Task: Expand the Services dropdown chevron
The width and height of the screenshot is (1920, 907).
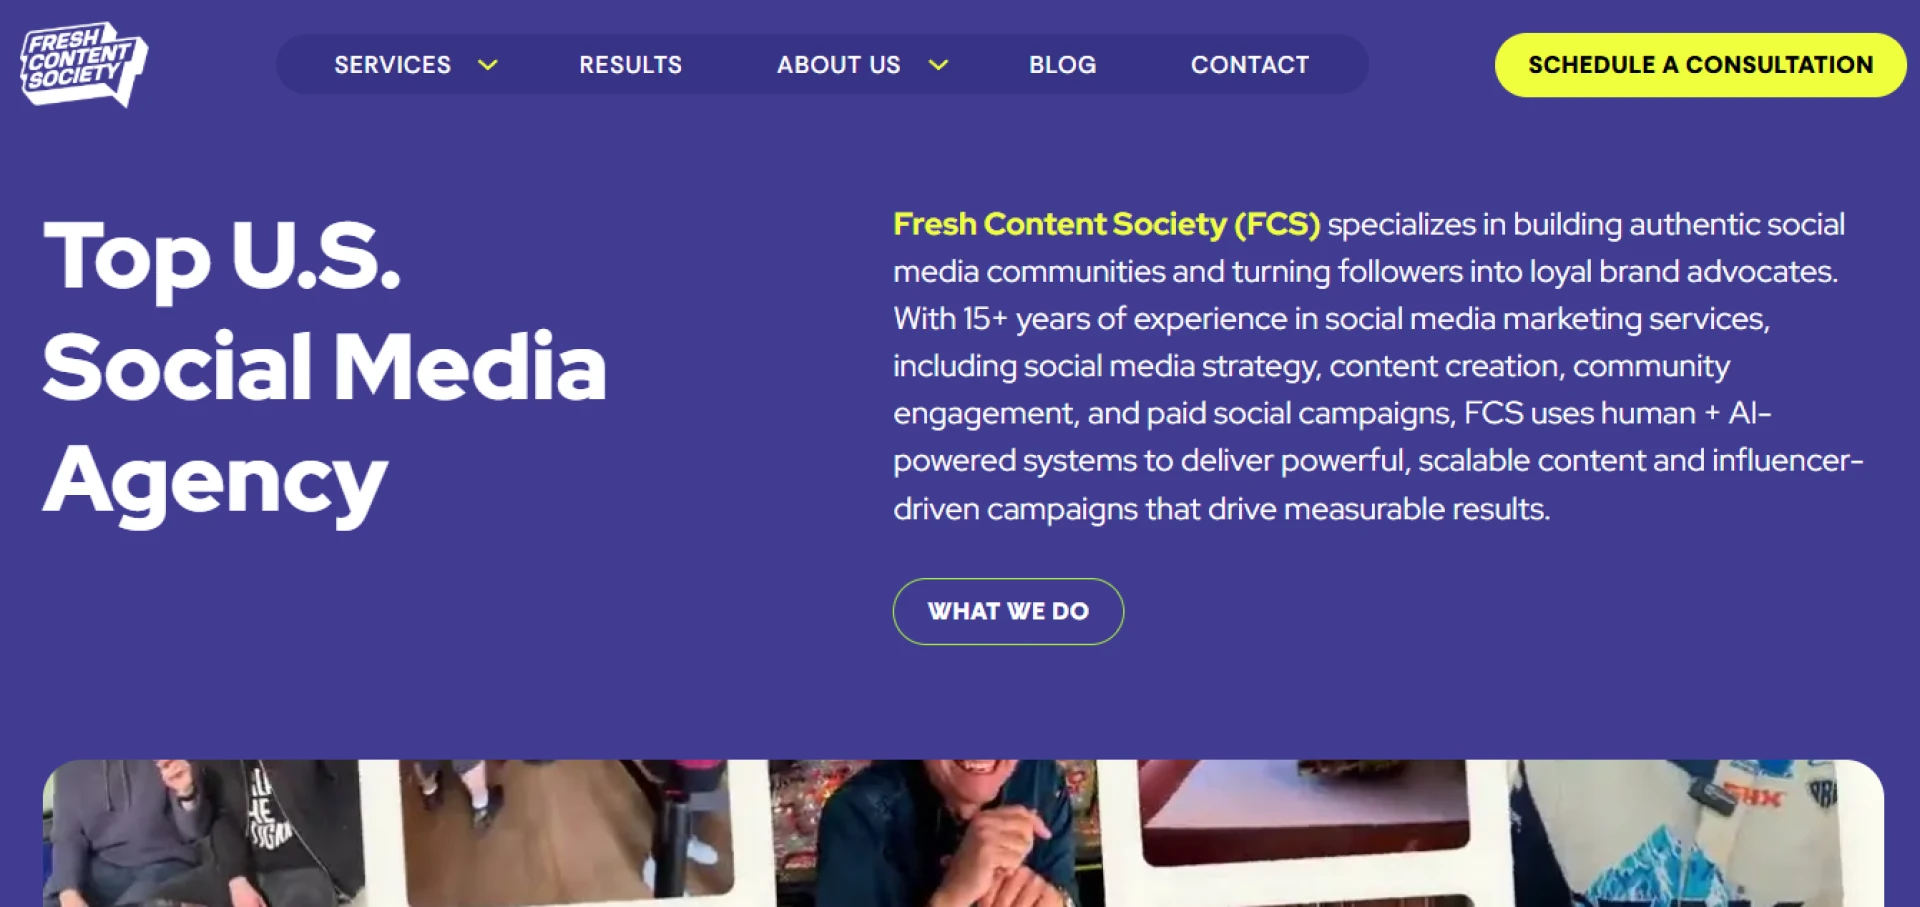Action: click(488, 65)
